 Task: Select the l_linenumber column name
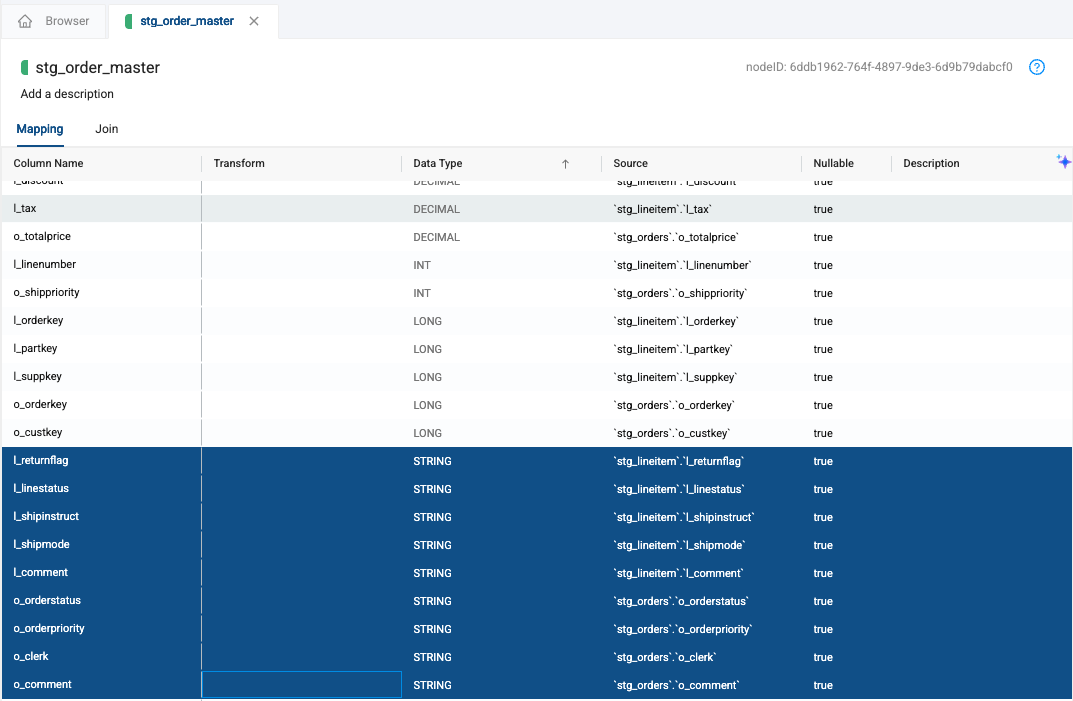pos(44,264)
